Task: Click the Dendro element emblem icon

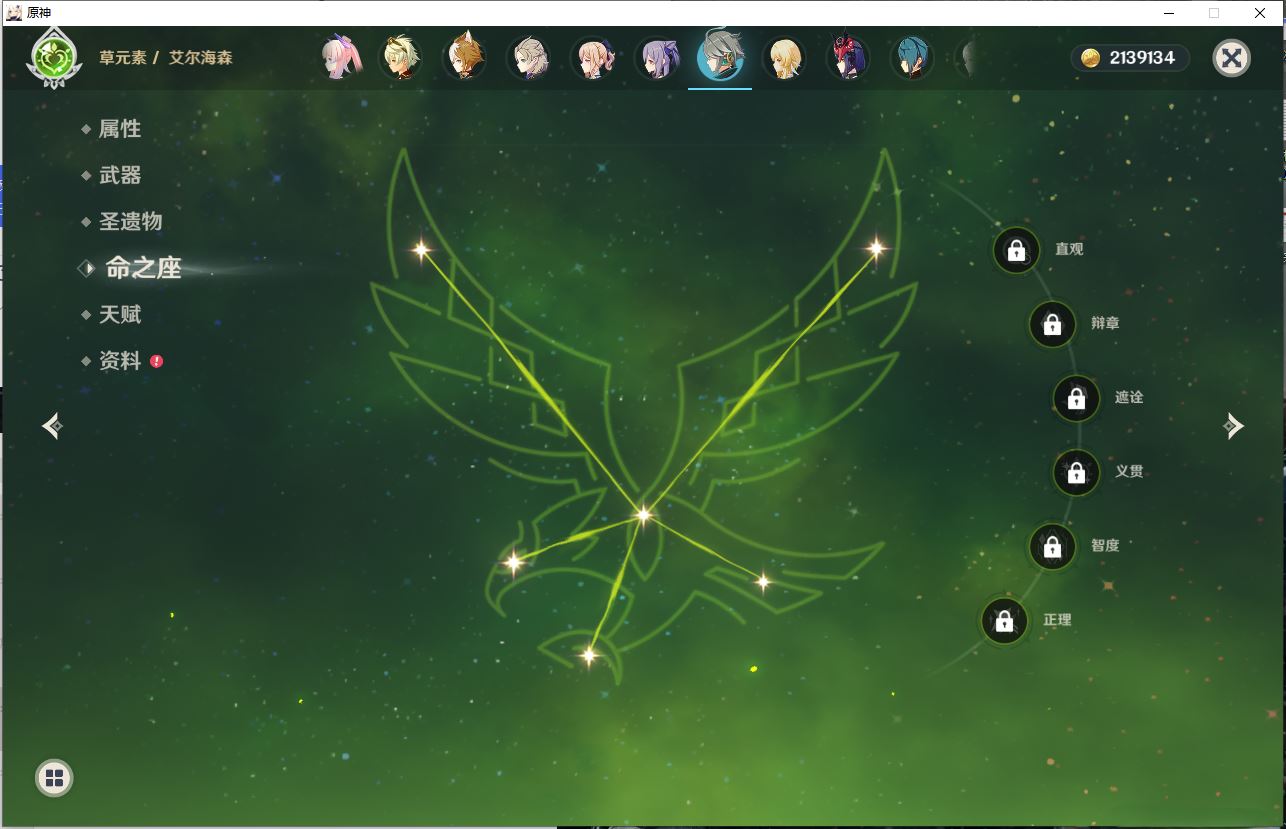Action: click(x=55, y=58)
